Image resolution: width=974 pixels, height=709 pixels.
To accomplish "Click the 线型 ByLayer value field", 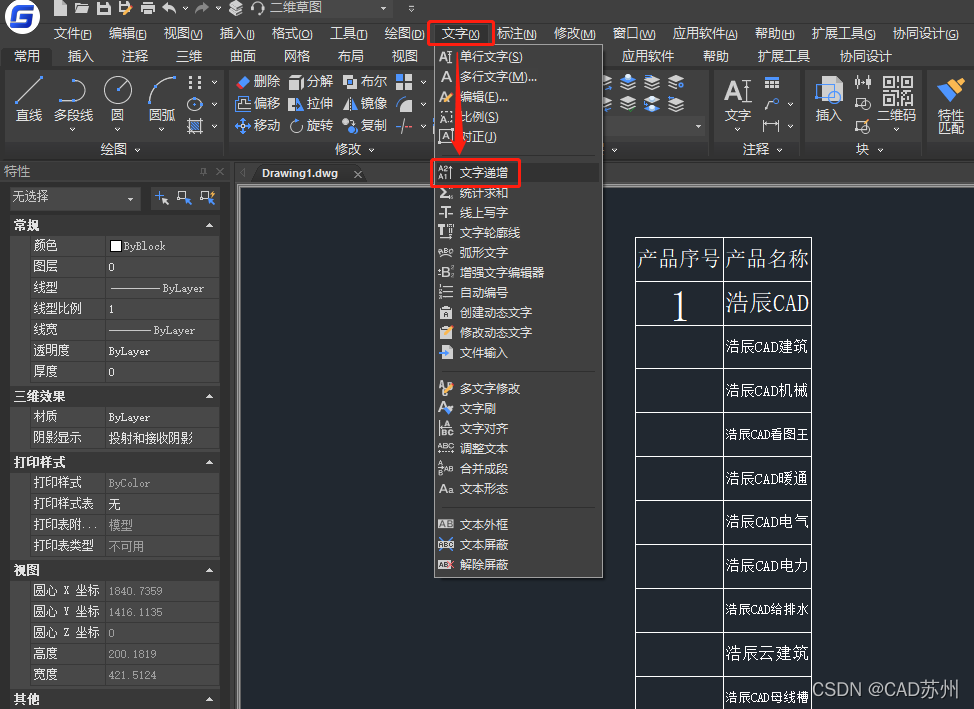I will pos(162,288).
